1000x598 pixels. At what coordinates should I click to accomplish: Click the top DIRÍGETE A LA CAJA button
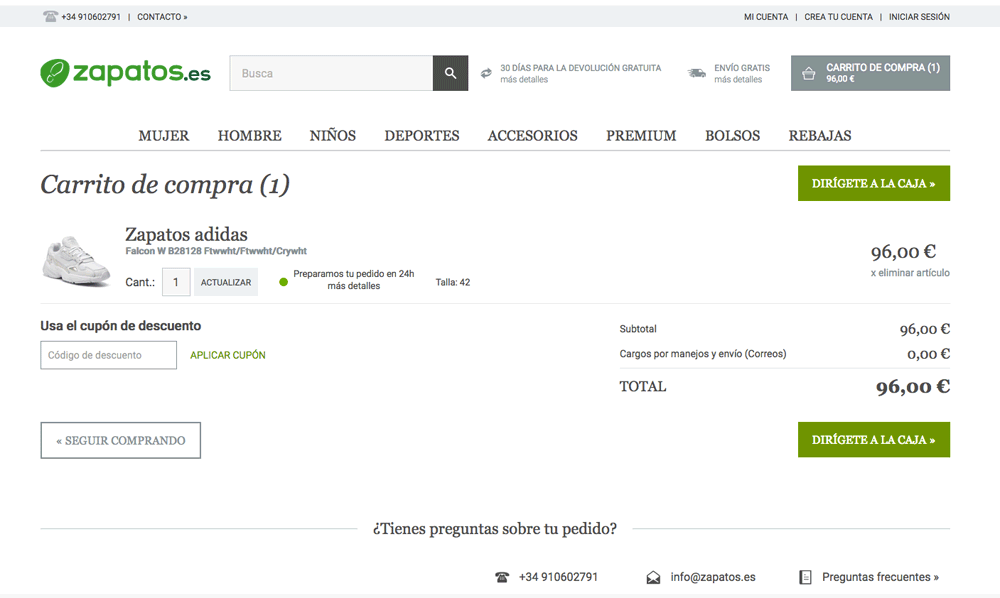tap(874, 183)
